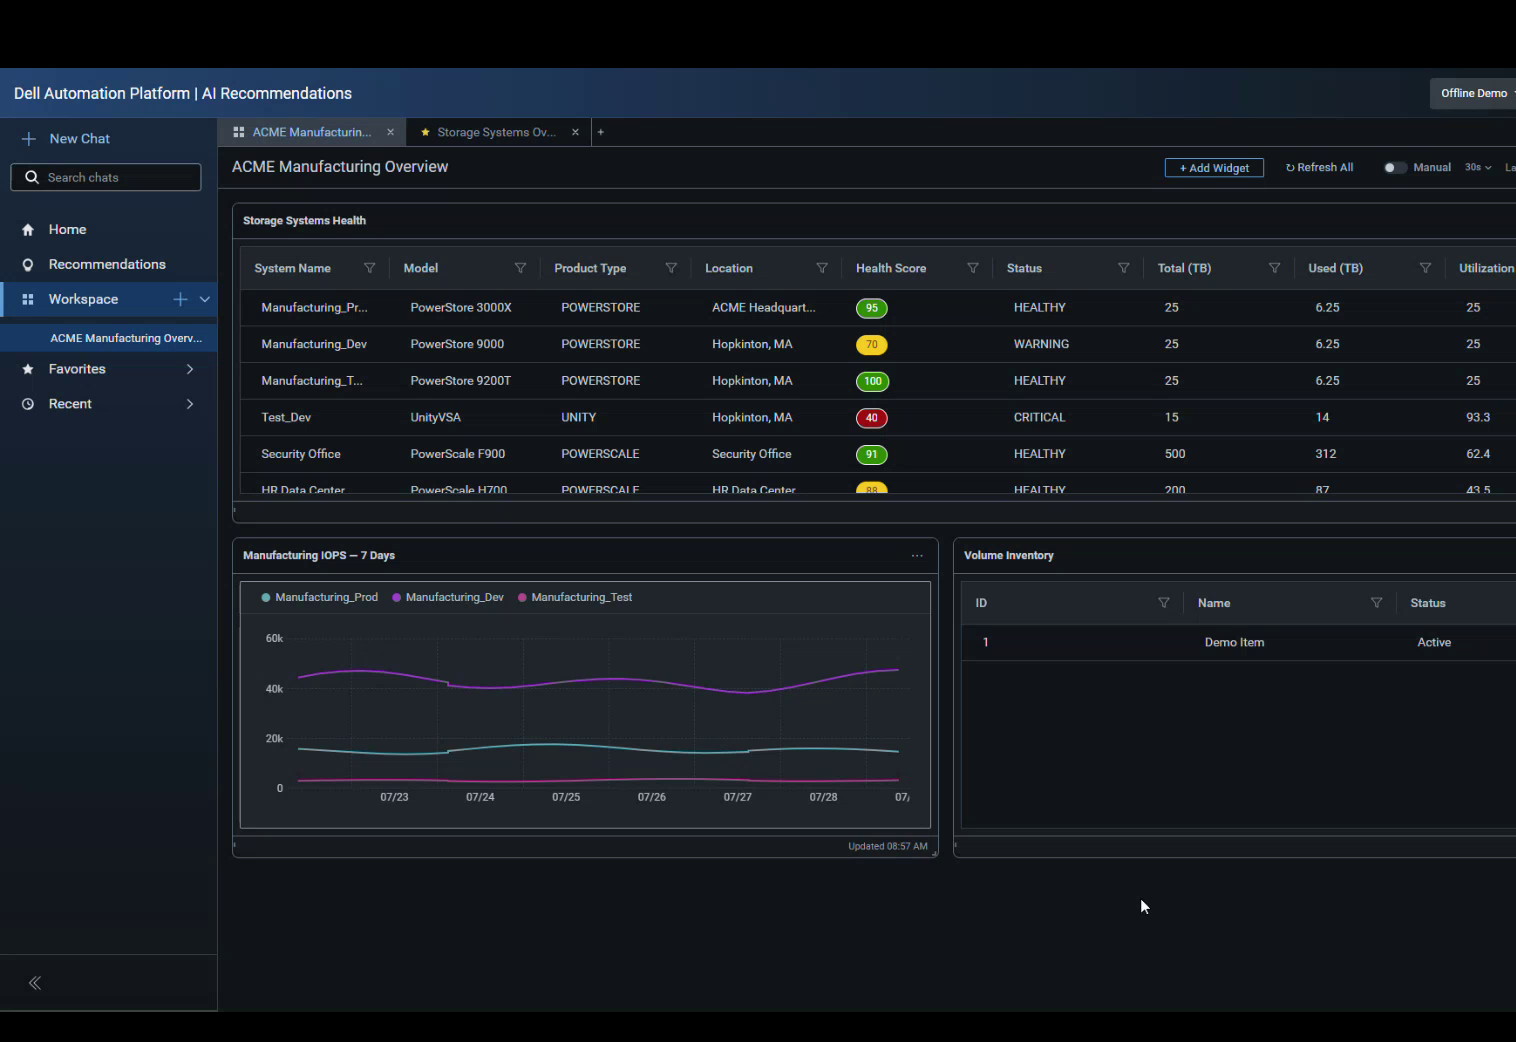Image resolution: width=1516 pixels, height=1042 pixels.
Task: Sort by System Name column header
Action: pos(292,268)
